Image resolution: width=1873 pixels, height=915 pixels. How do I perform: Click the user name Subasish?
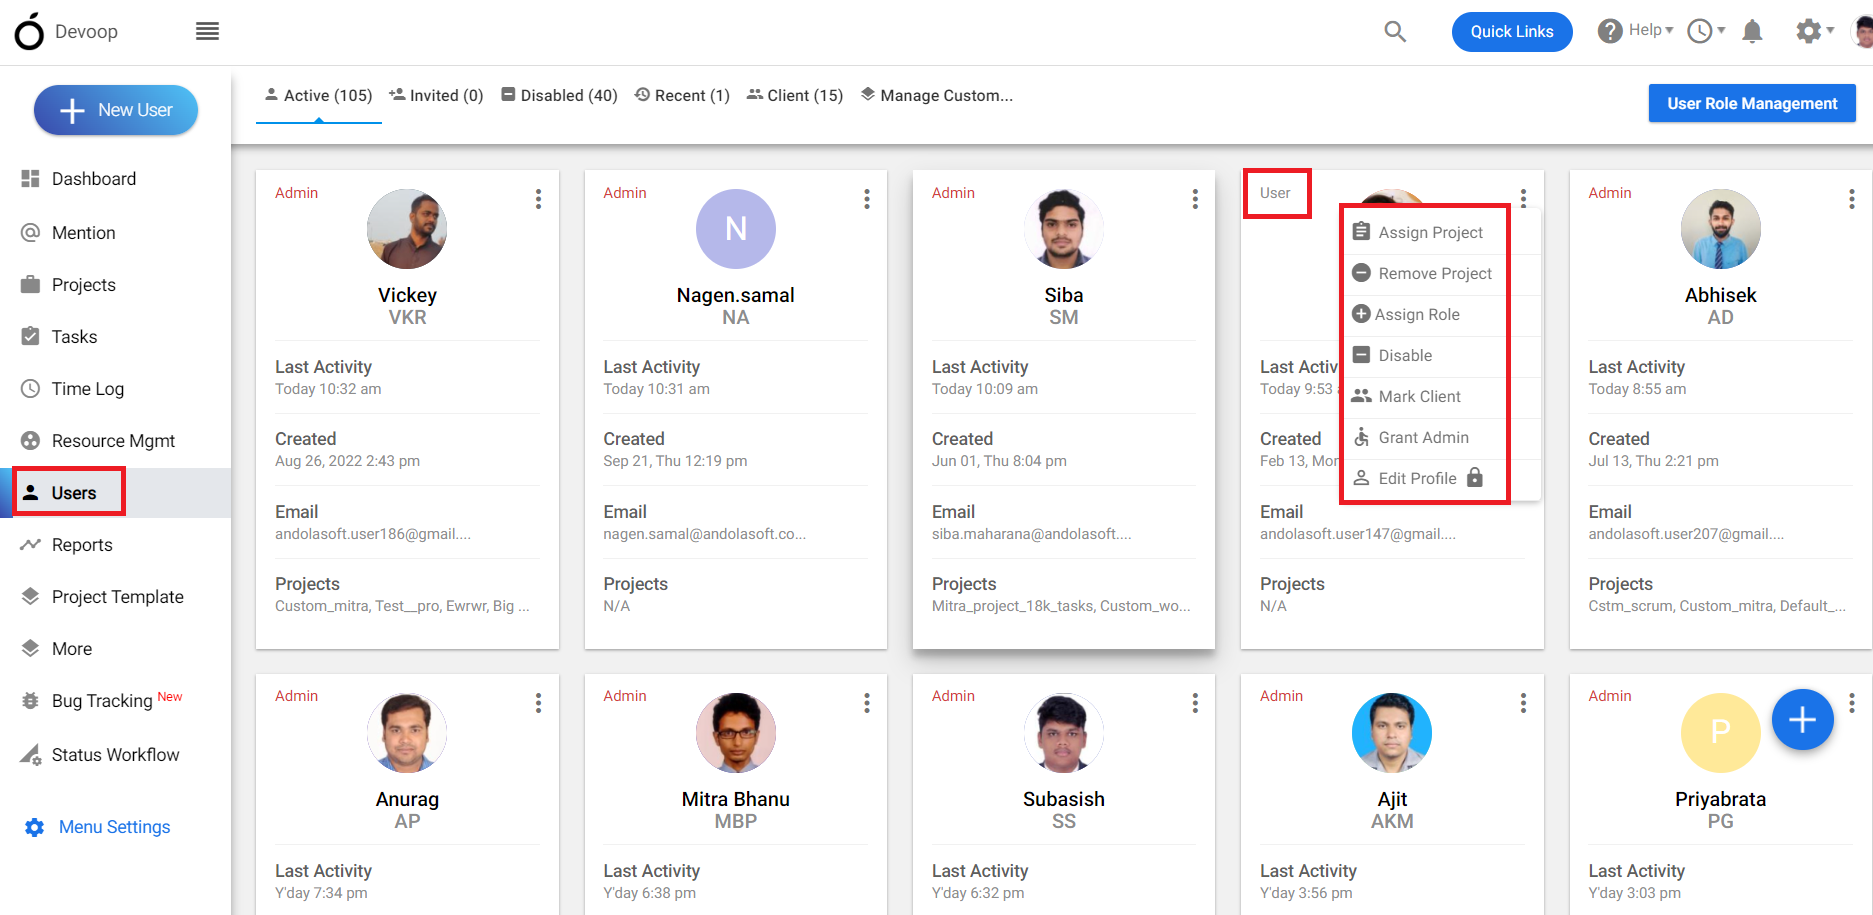click(1064, 799)
